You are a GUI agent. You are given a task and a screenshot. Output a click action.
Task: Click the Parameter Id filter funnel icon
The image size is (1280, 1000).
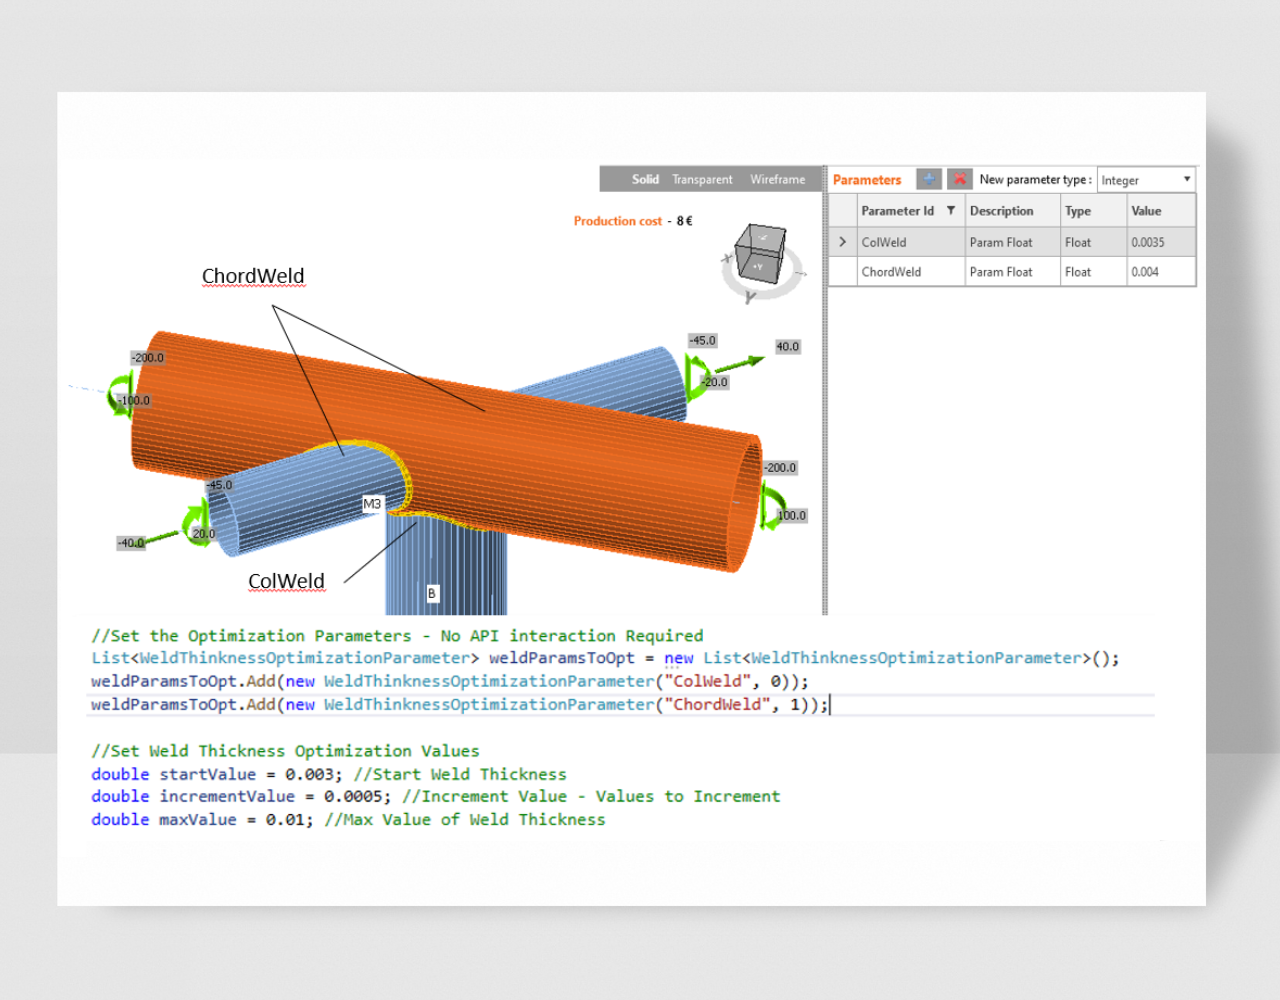coord(951,211)
